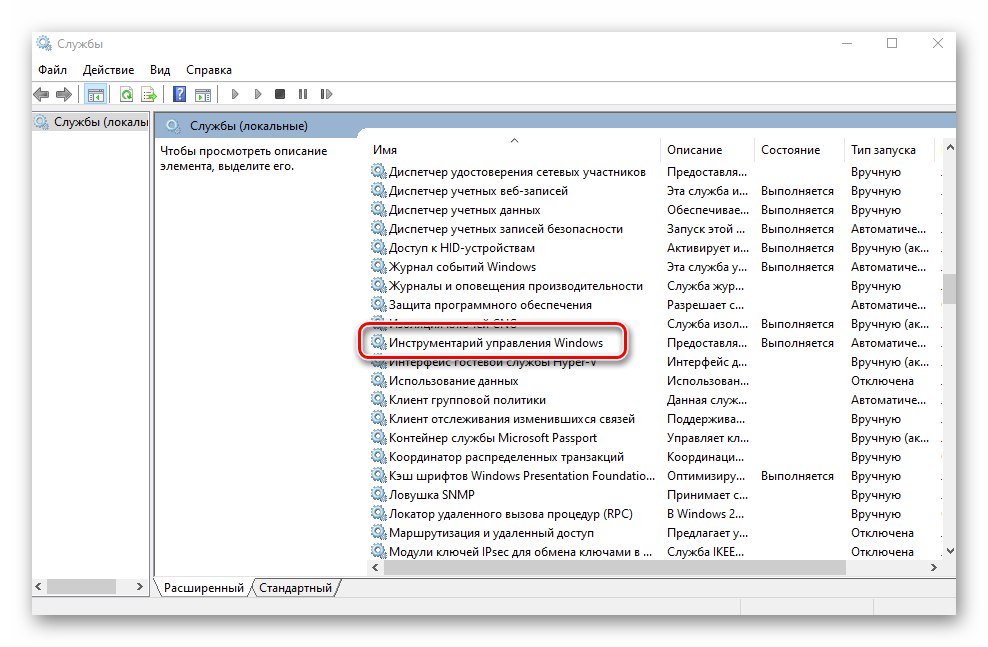Image resolution: width=988 pixels, height=647 pixels.
Task: Toggle the console tree pane icon
Action: tap(95, 93)
